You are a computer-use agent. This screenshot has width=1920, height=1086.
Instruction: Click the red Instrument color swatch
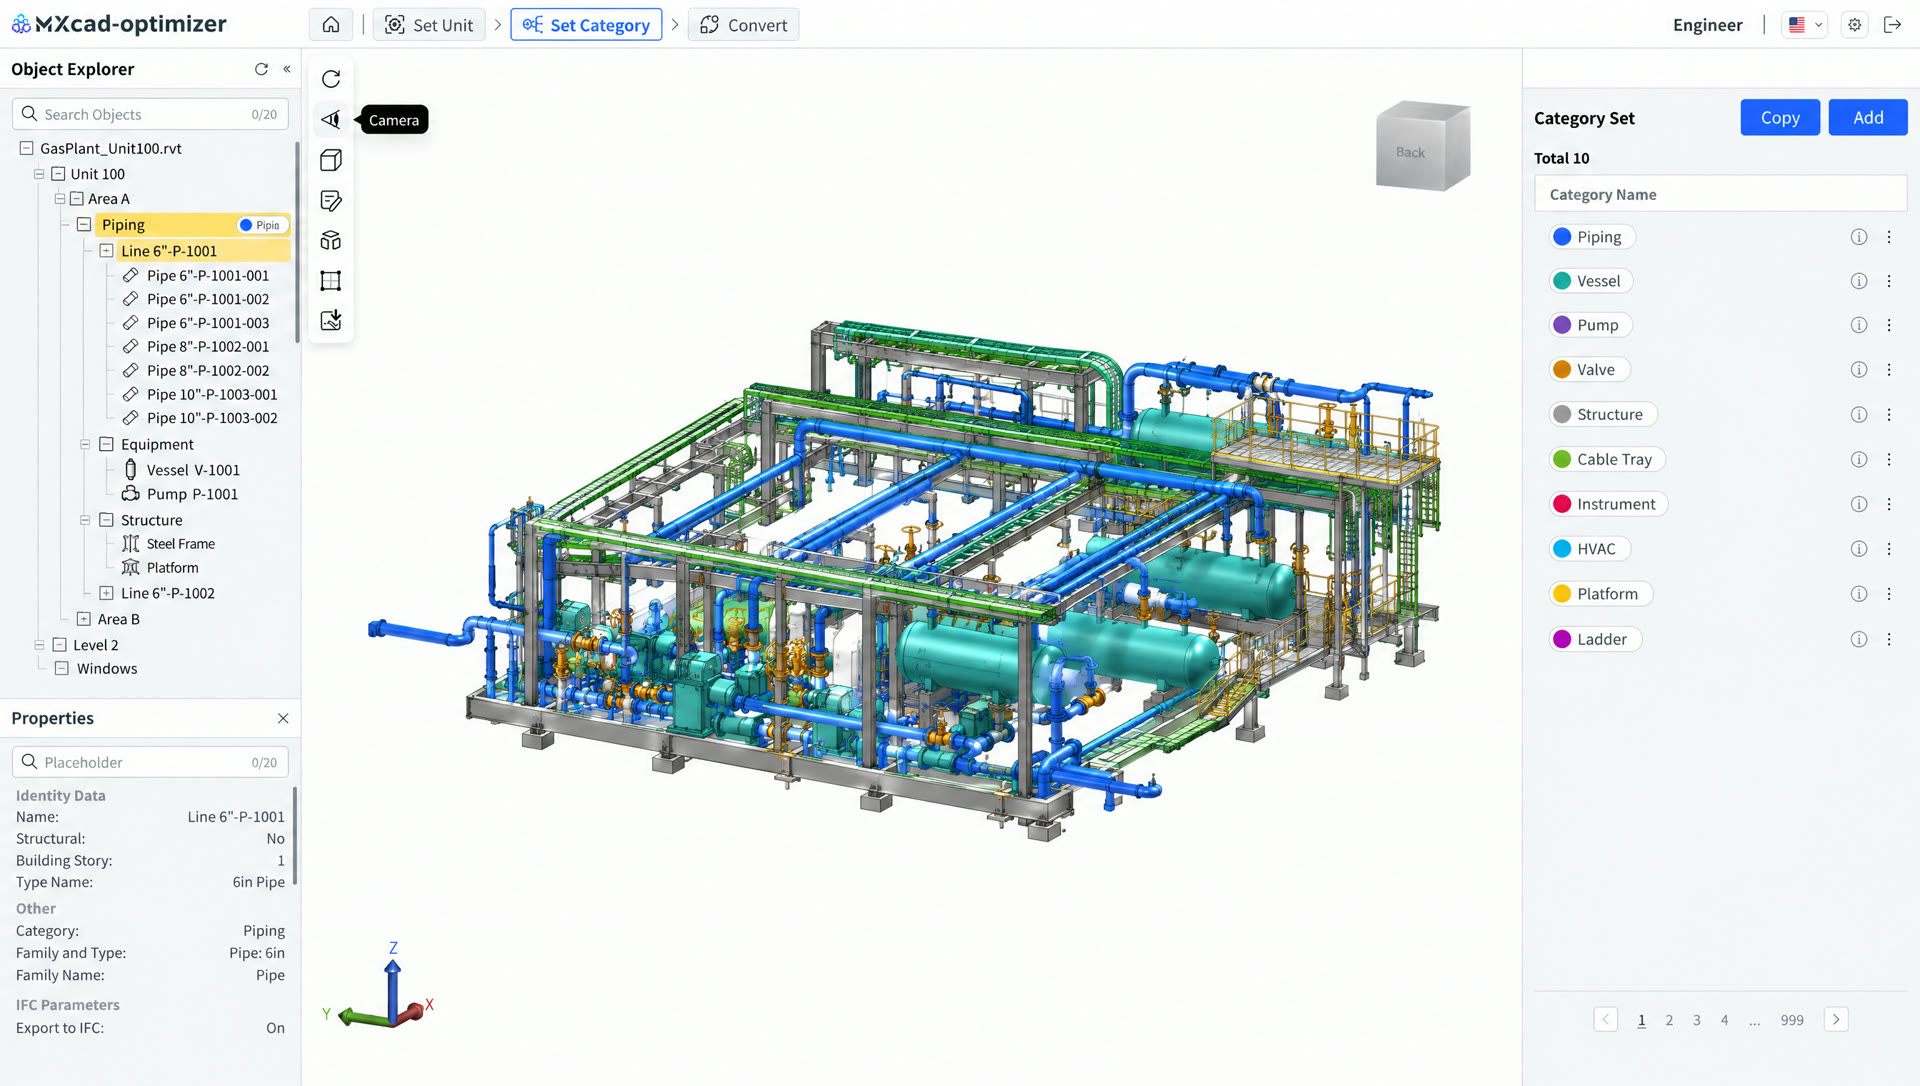click(x=1562, y=505)
